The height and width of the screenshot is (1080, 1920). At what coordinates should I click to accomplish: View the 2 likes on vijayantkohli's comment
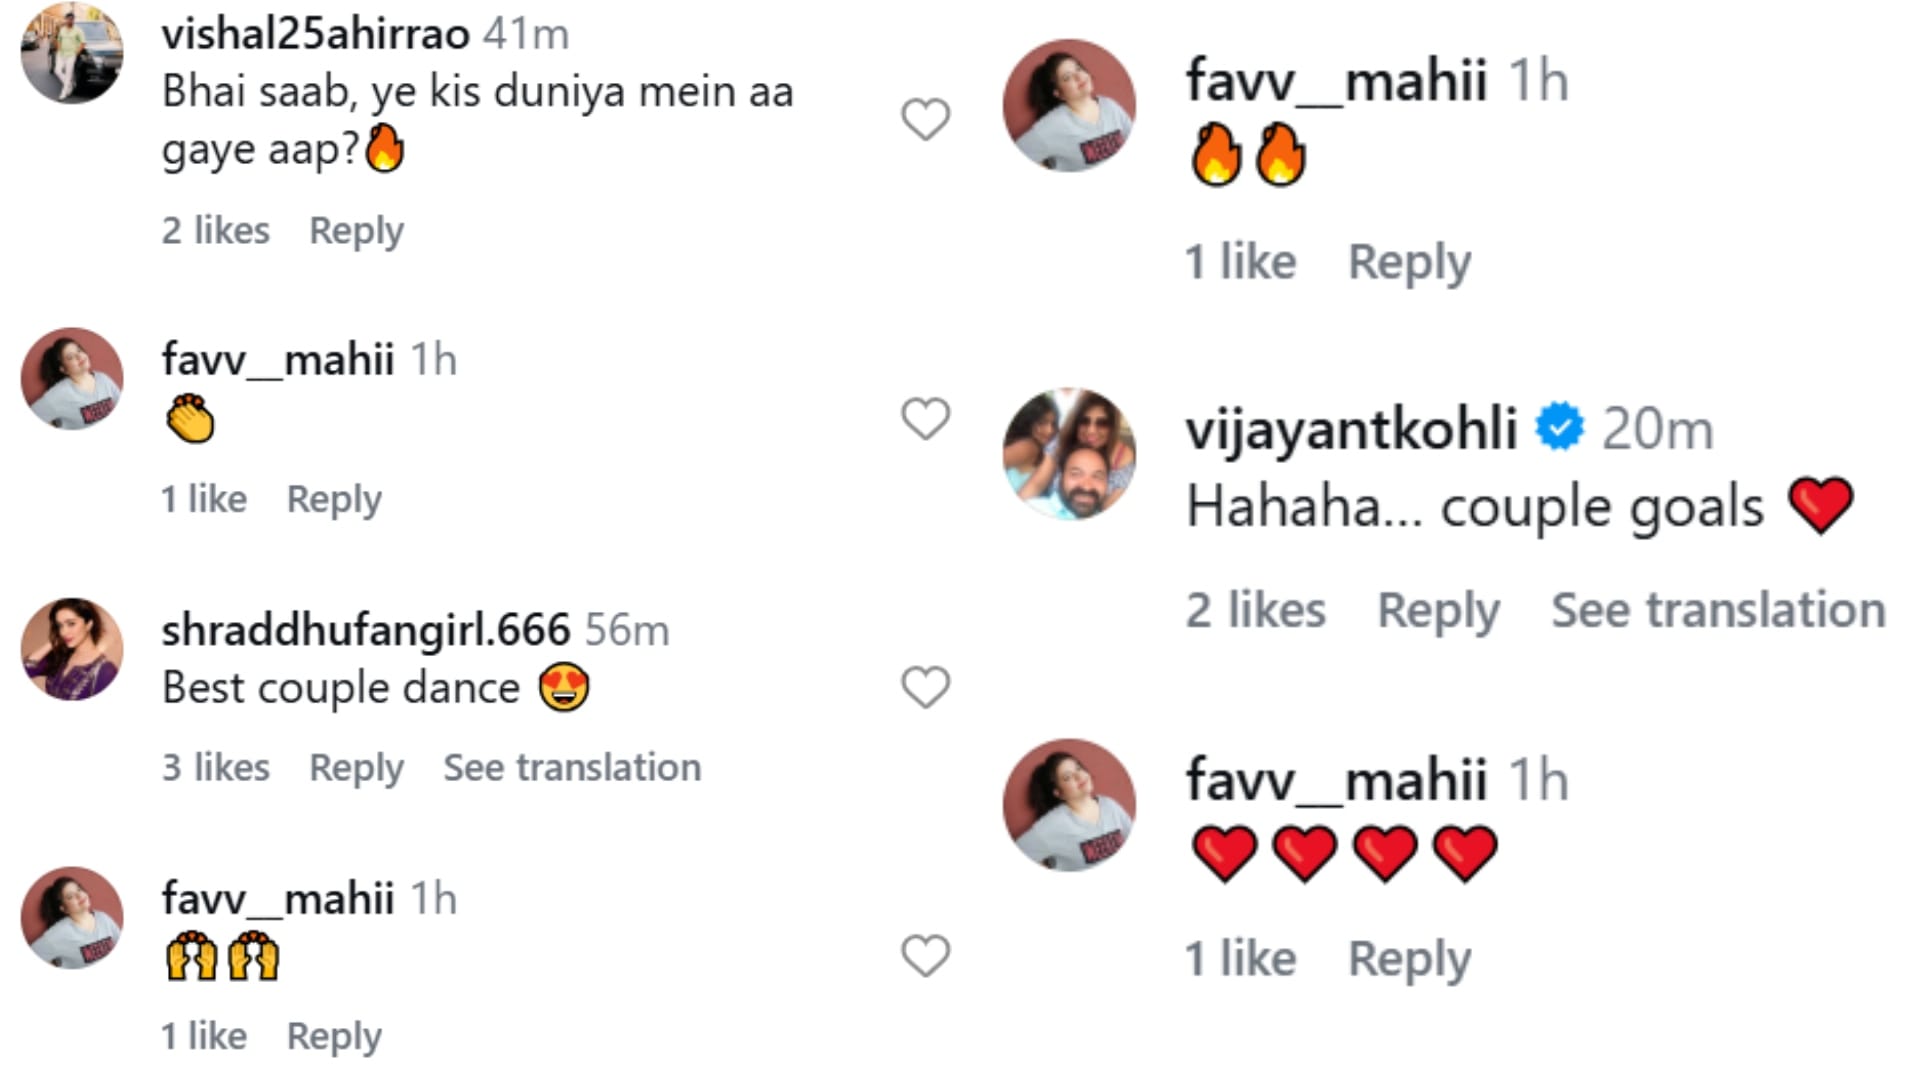[1255, 610]
